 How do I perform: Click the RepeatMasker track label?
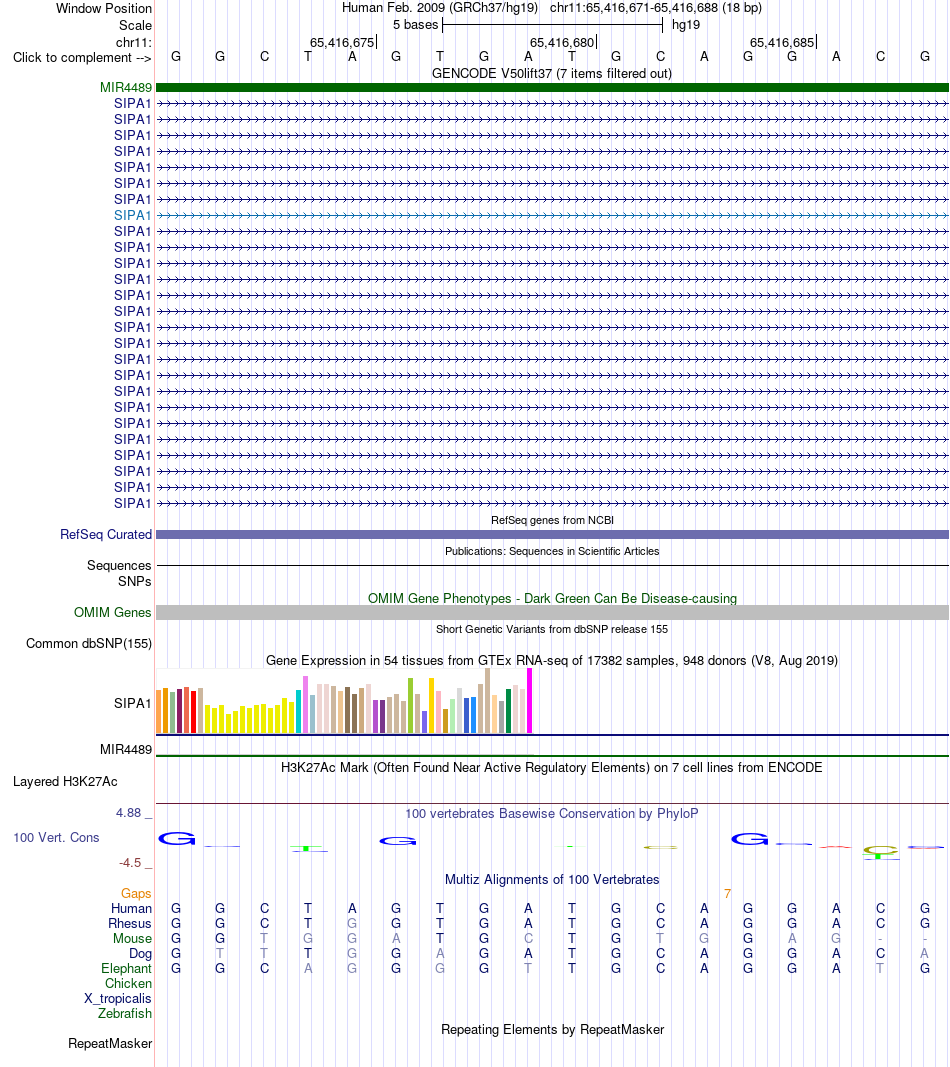[x=110, y=1044]
